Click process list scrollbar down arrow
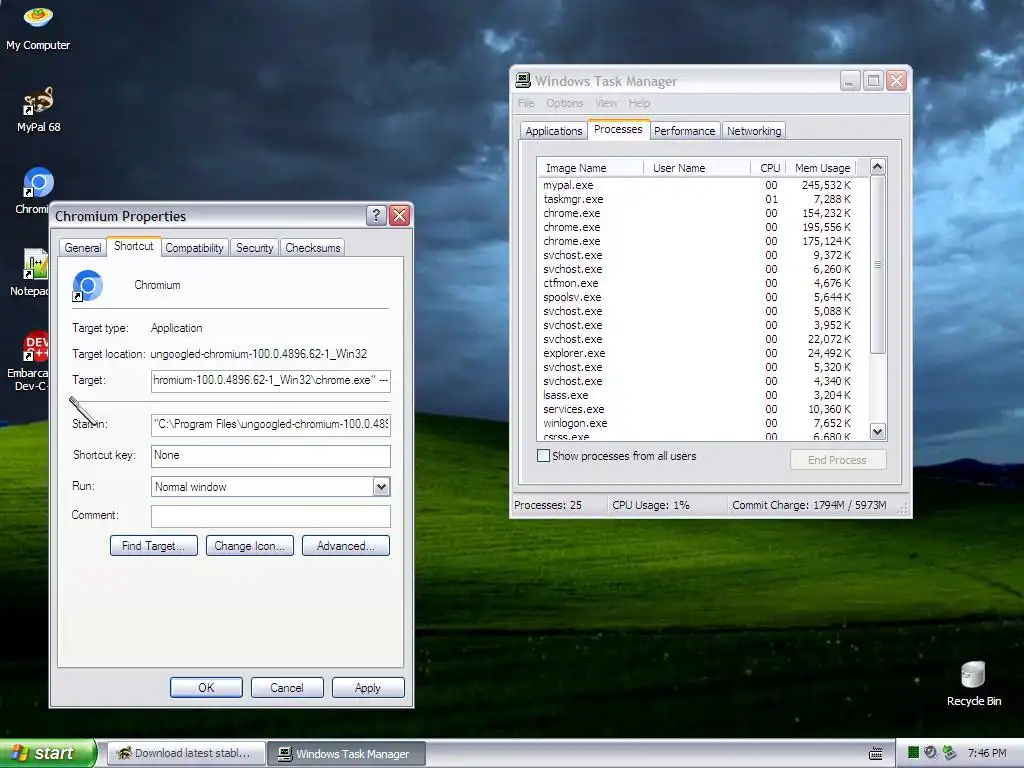The height and width of the screenshot is (768, 1024). point(877,431)
